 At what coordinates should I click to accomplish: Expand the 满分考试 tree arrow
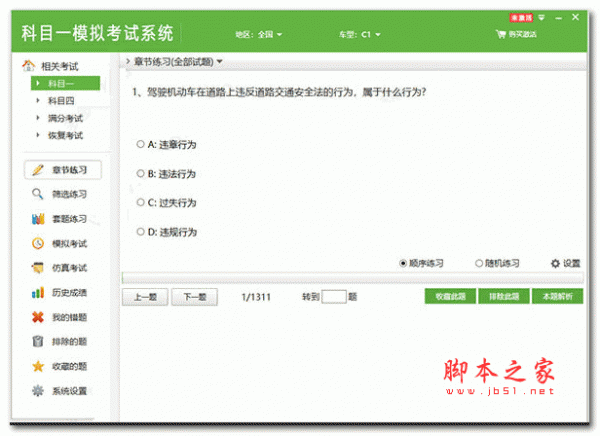tap(38, 118)
